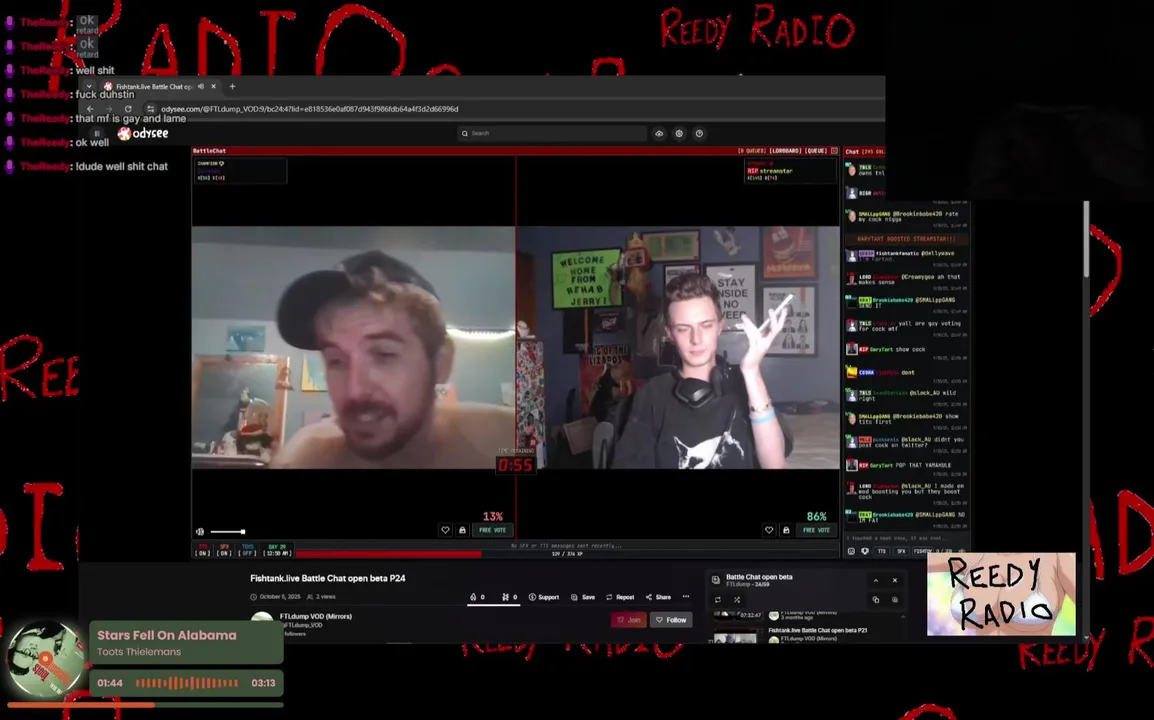
Task: Toggle the SFX ON indicator
Action: pos(224,551)
